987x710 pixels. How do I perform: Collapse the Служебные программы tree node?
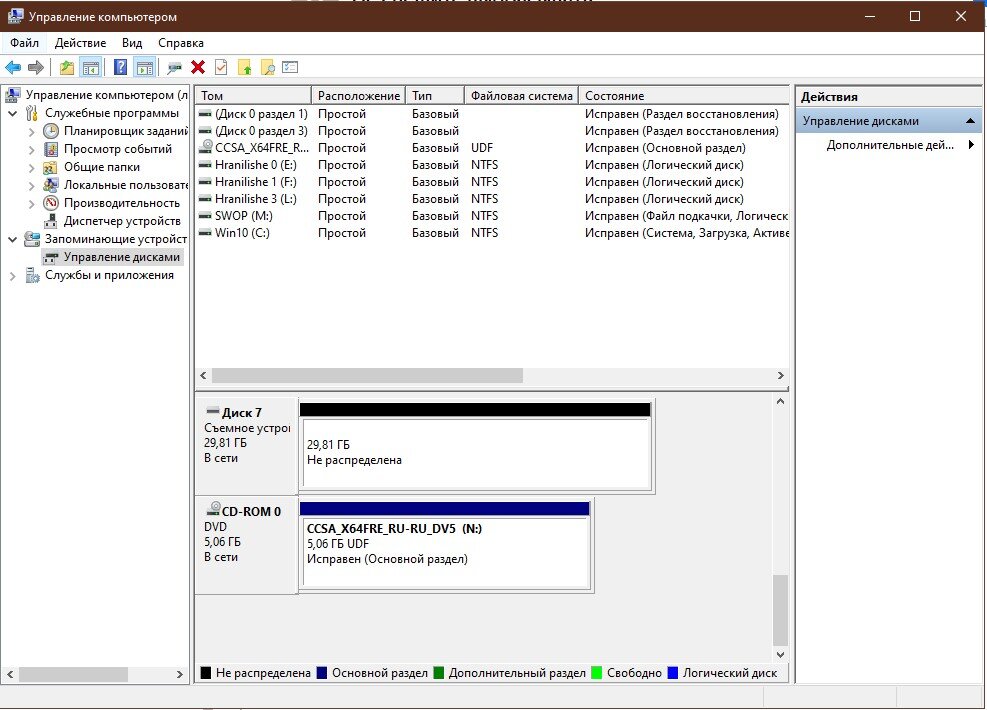[13, 113]
